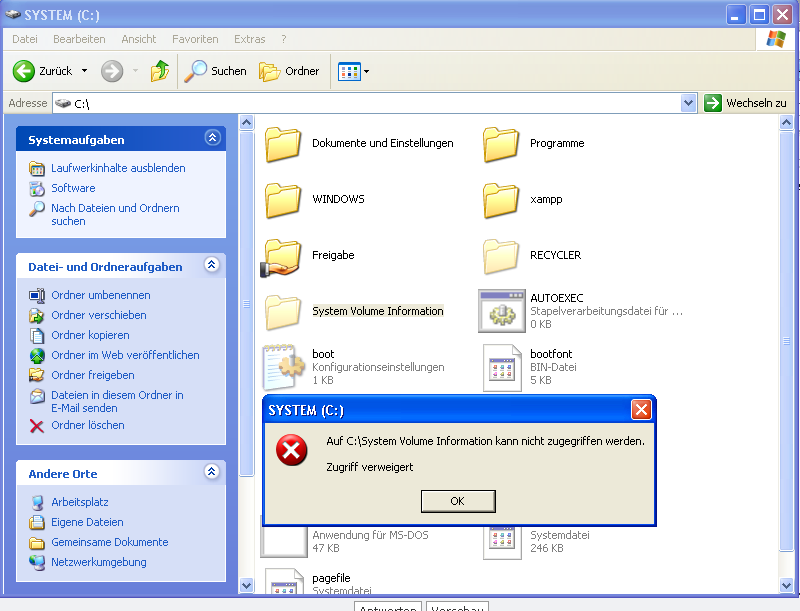
Task: Toggle the Ordner folder pane
Action: coord(289,71)
